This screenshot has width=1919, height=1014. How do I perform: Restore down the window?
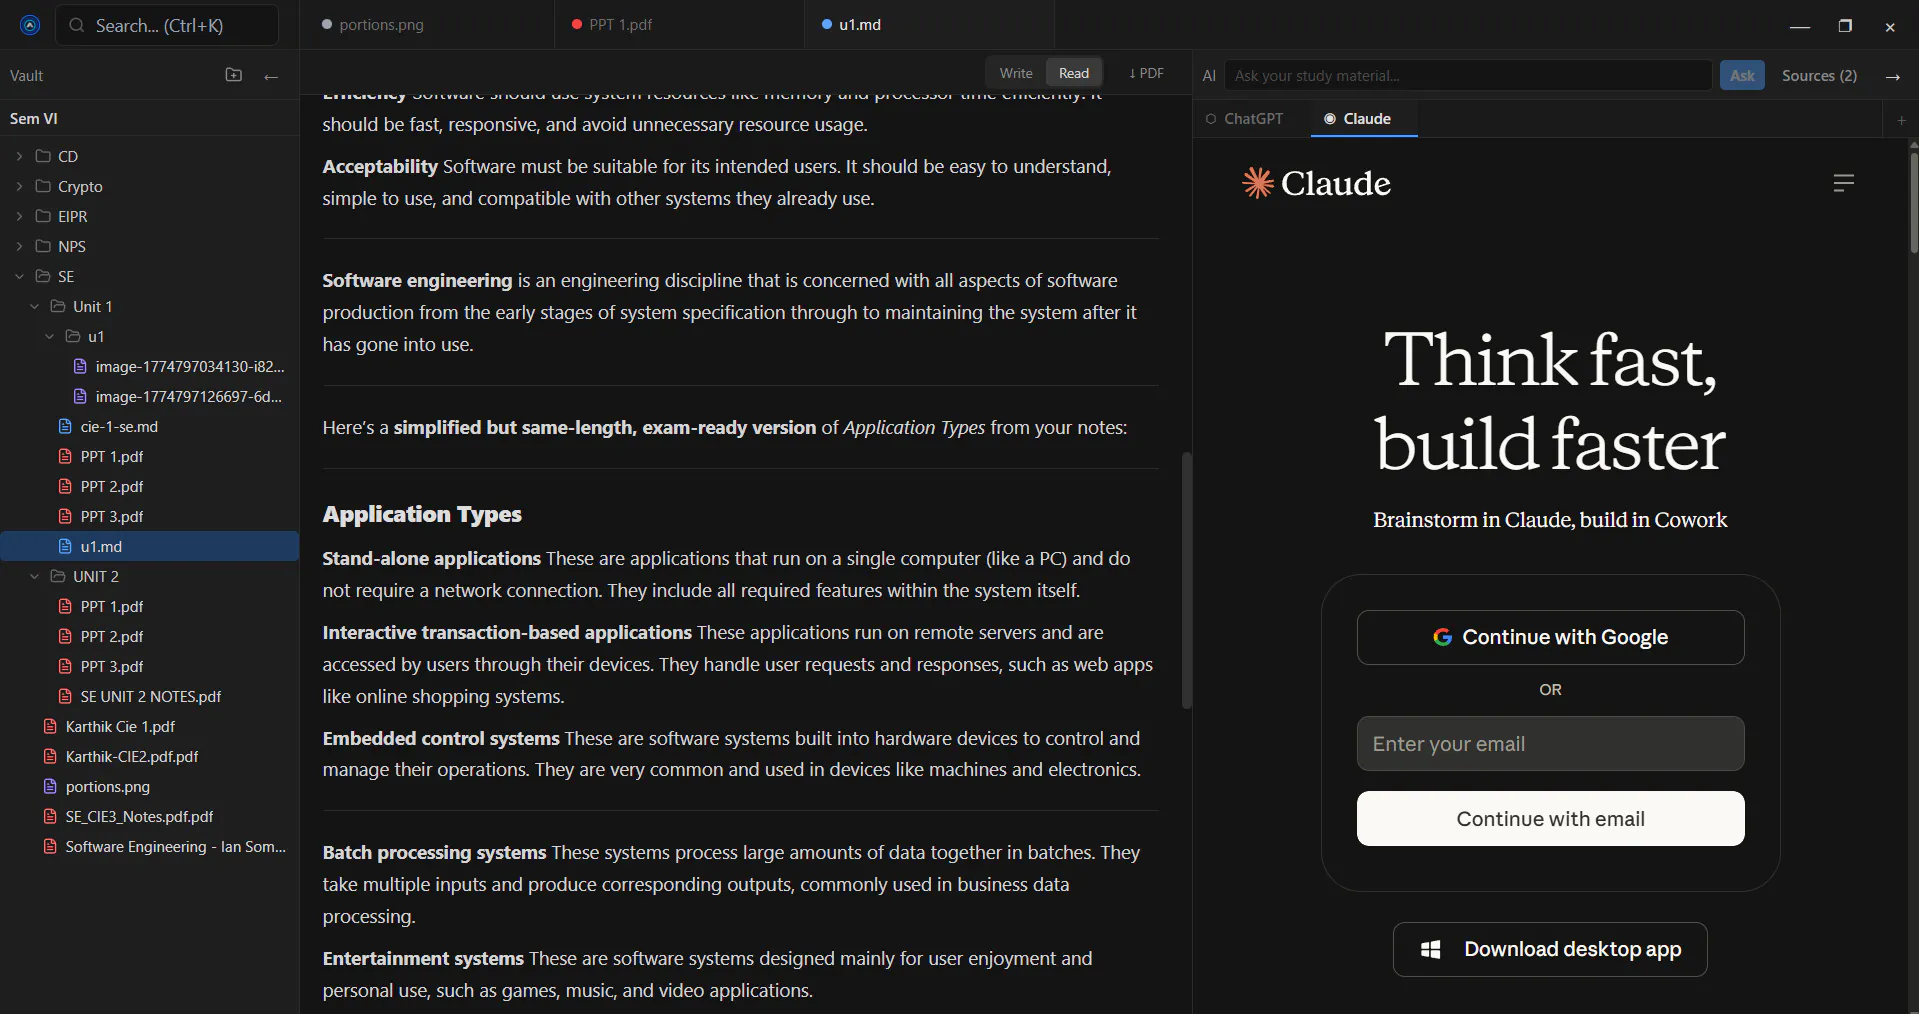click(x=1845, y=26)
